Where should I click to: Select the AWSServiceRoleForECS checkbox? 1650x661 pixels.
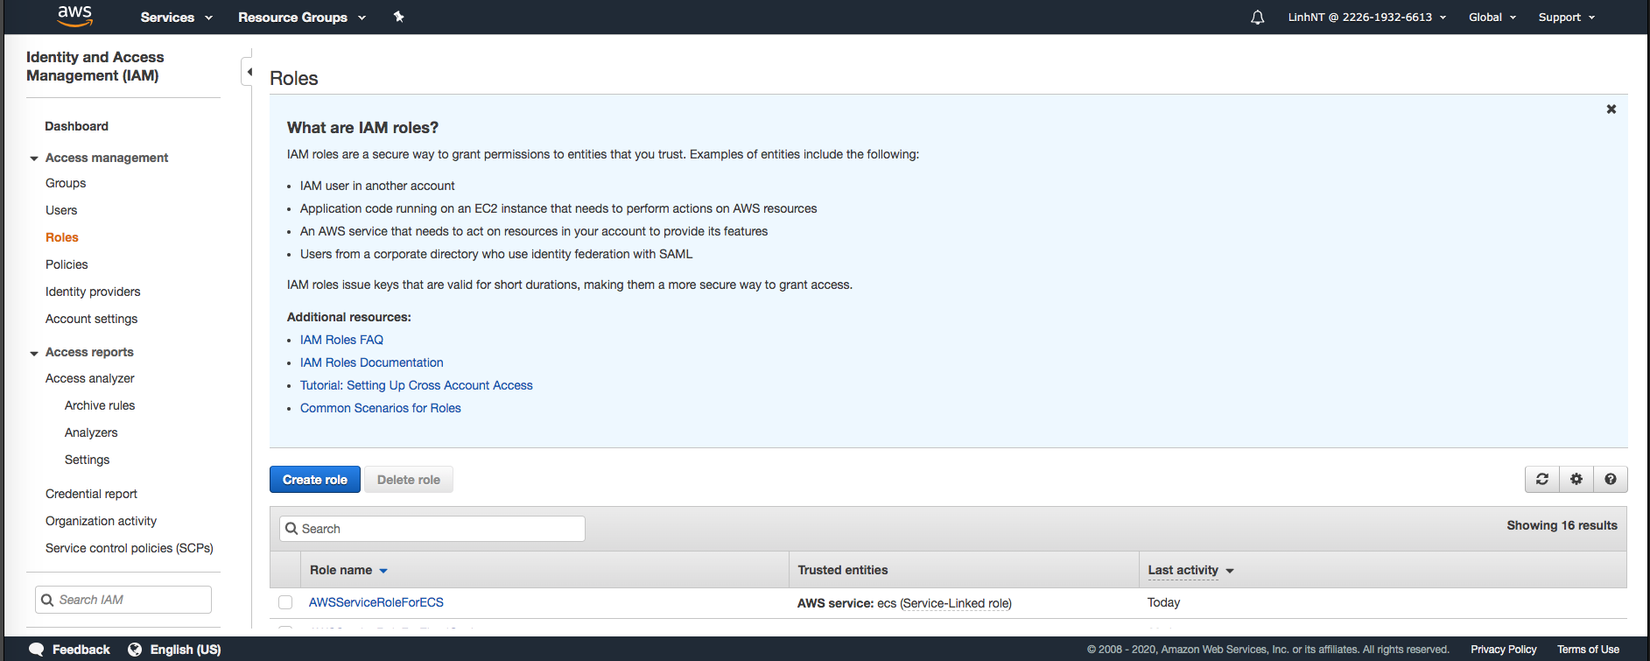(x=286, y=602)
